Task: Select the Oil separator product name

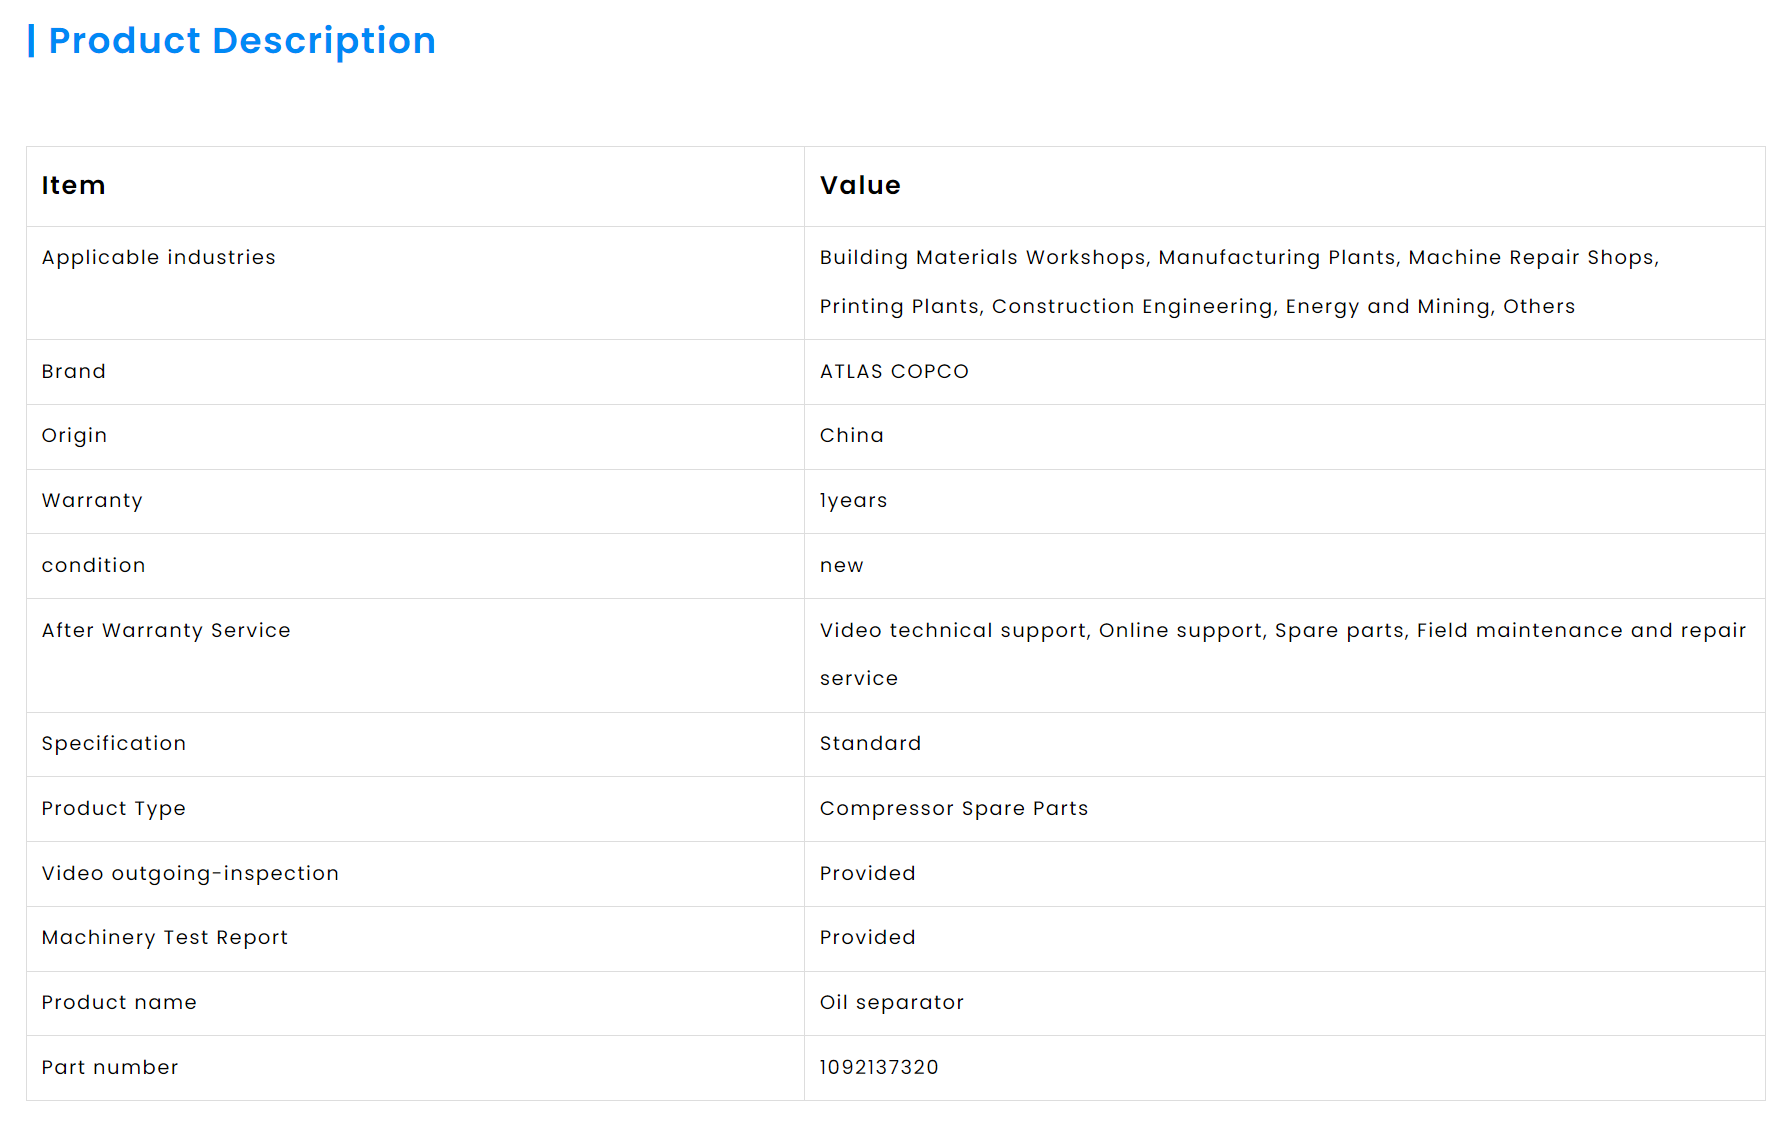Action: (892, 1003)
